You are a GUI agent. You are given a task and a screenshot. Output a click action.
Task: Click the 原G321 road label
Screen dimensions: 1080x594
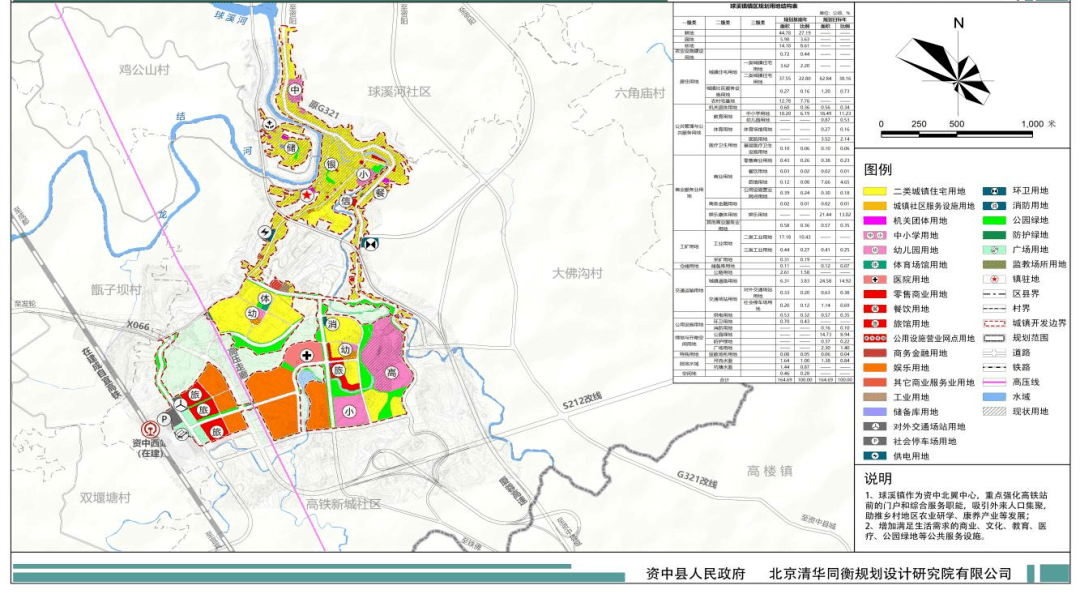(x=323, y=110)
